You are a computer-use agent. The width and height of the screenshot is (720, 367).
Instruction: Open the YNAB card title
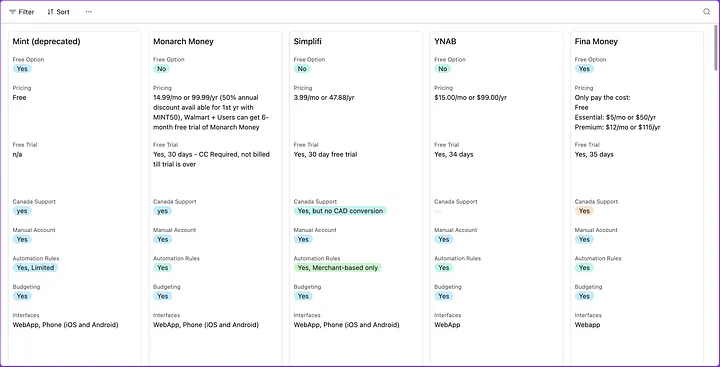pyautogui.click(x=445, y=41)
